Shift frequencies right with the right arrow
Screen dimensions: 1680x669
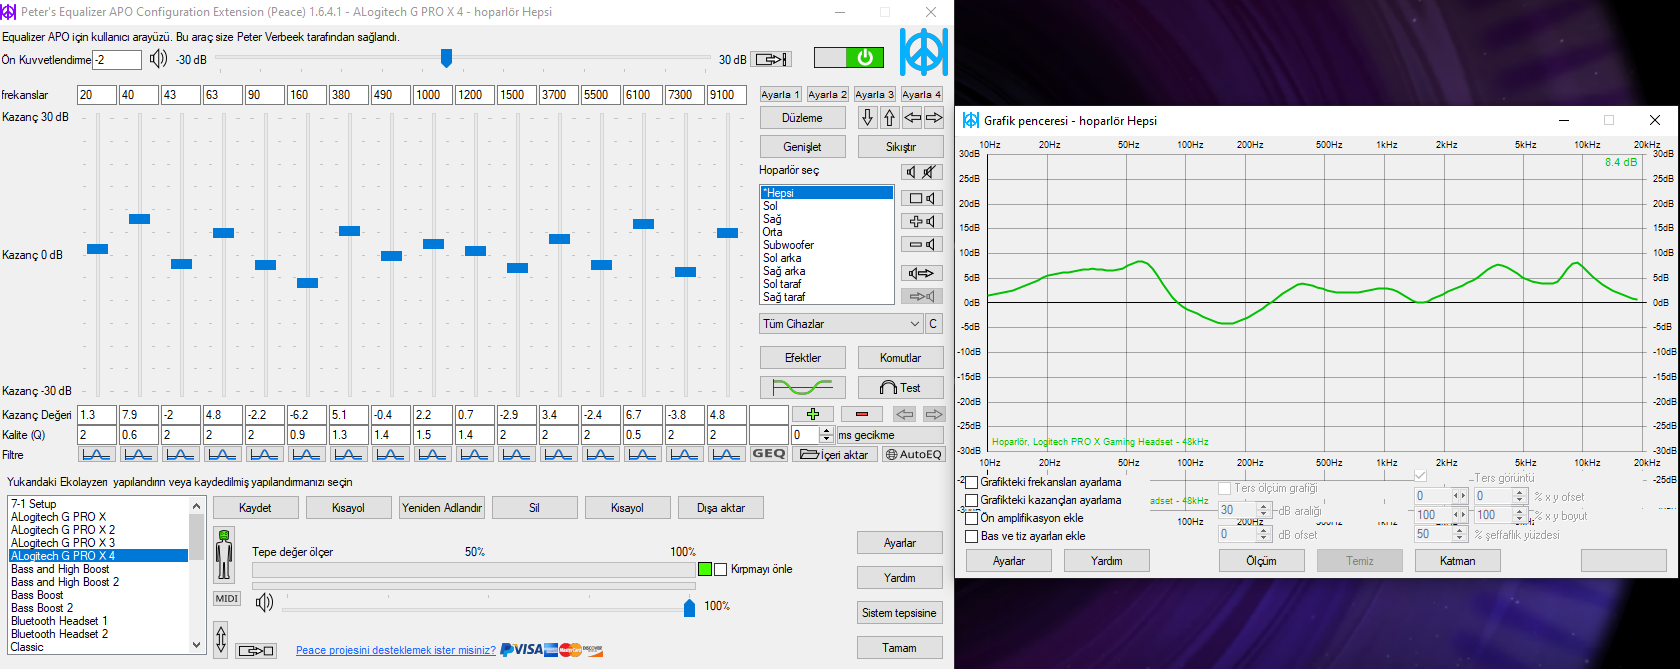(x=934, y=117)
